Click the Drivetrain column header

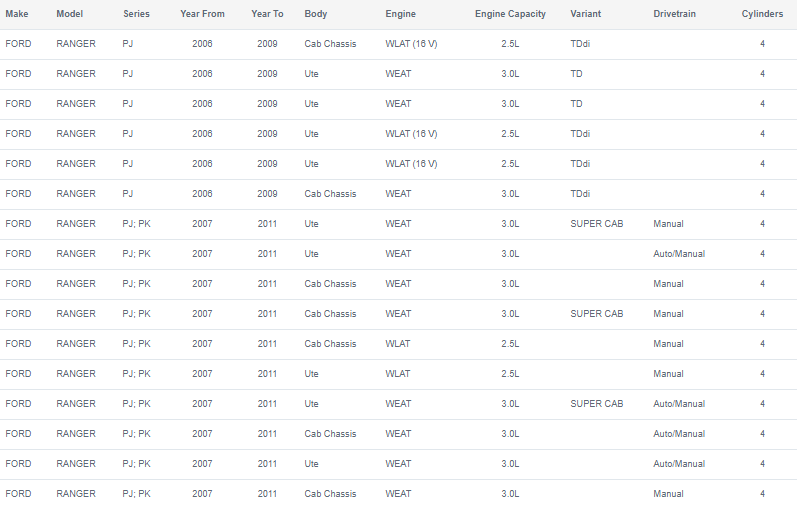pos(674,14)
